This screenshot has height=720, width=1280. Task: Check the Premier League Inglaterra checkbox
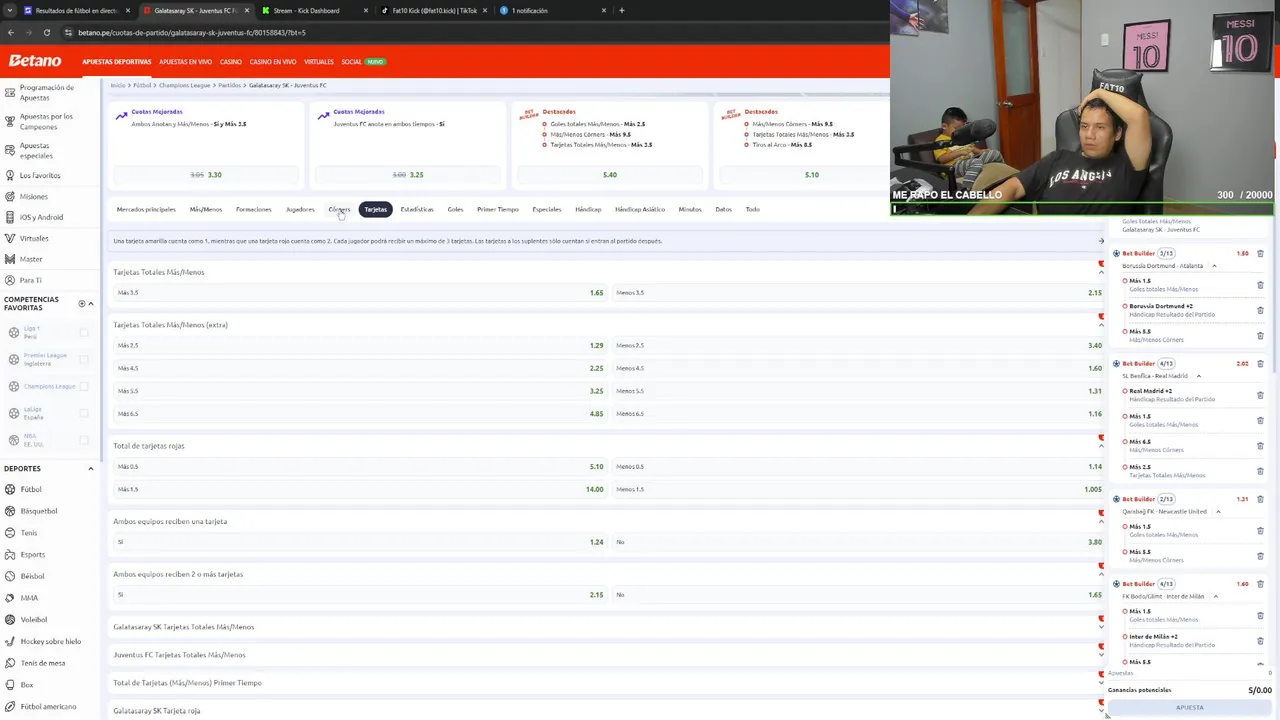pyautogui.click(x=83, y=359)
